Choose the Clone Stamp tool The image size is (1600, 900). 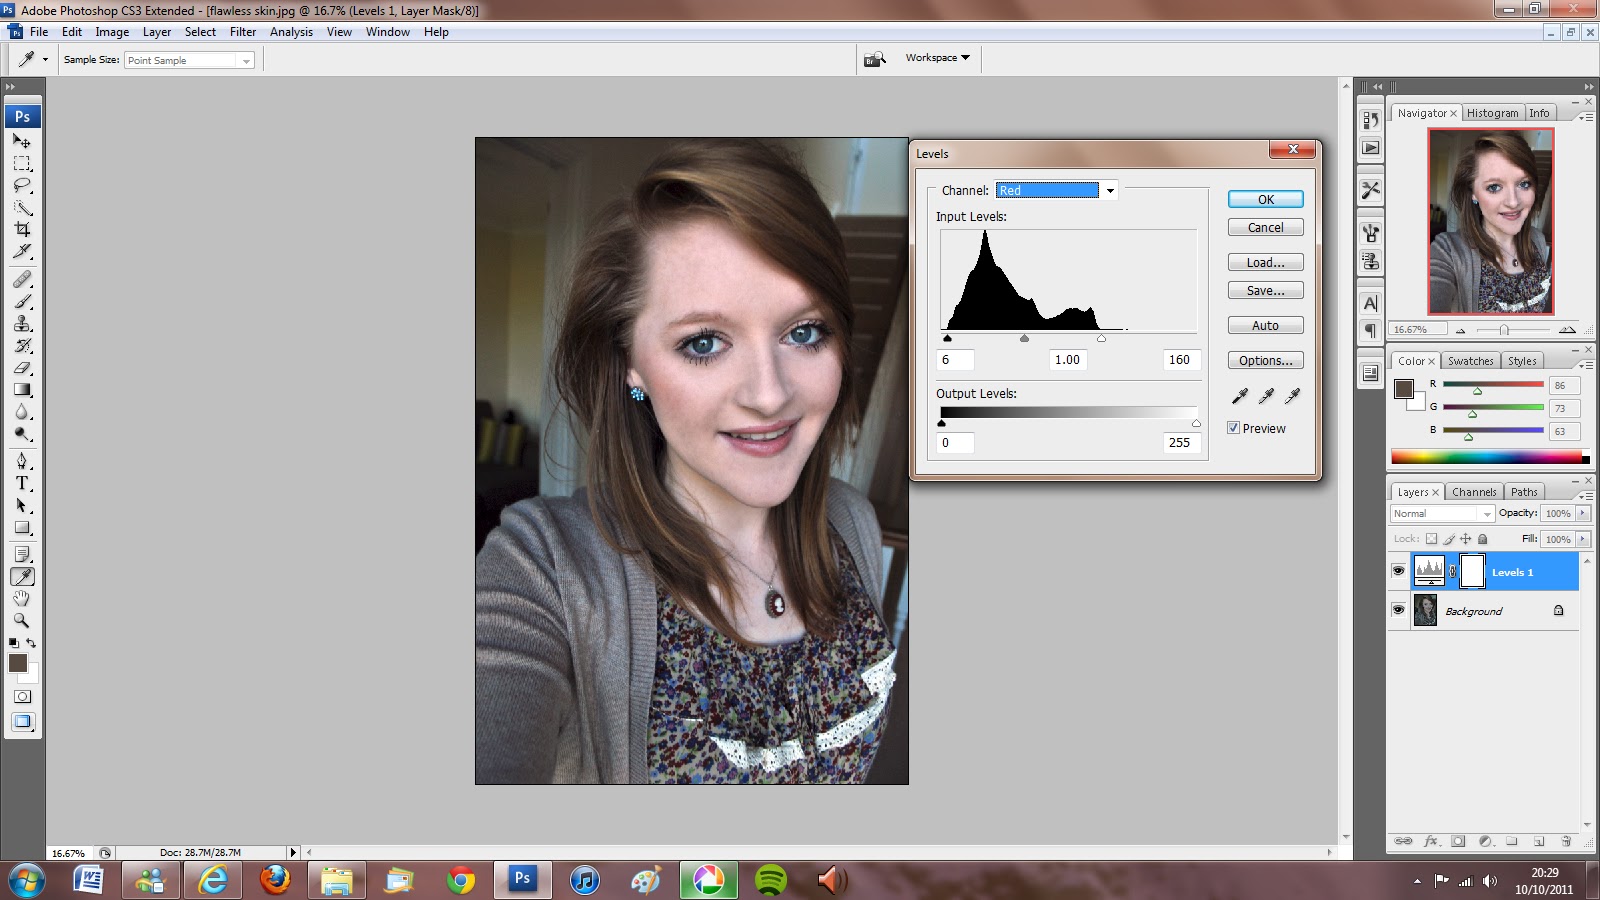(x=22, y=323)
